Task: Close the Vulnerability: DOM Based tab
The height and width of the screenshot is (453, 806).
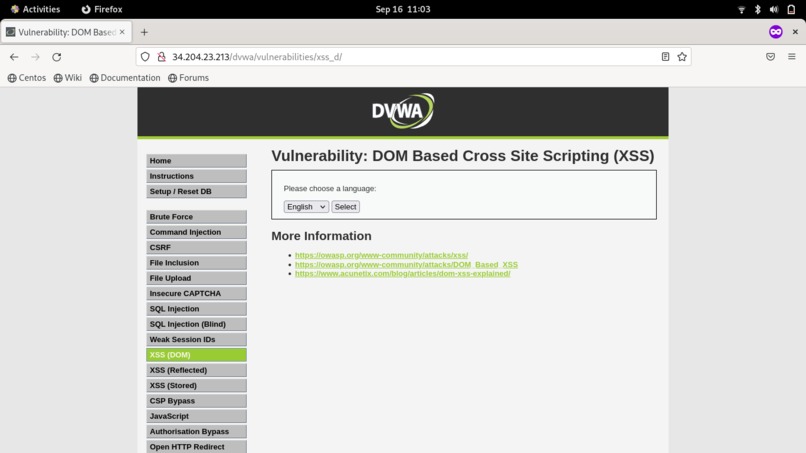Action: pos(122,32)
